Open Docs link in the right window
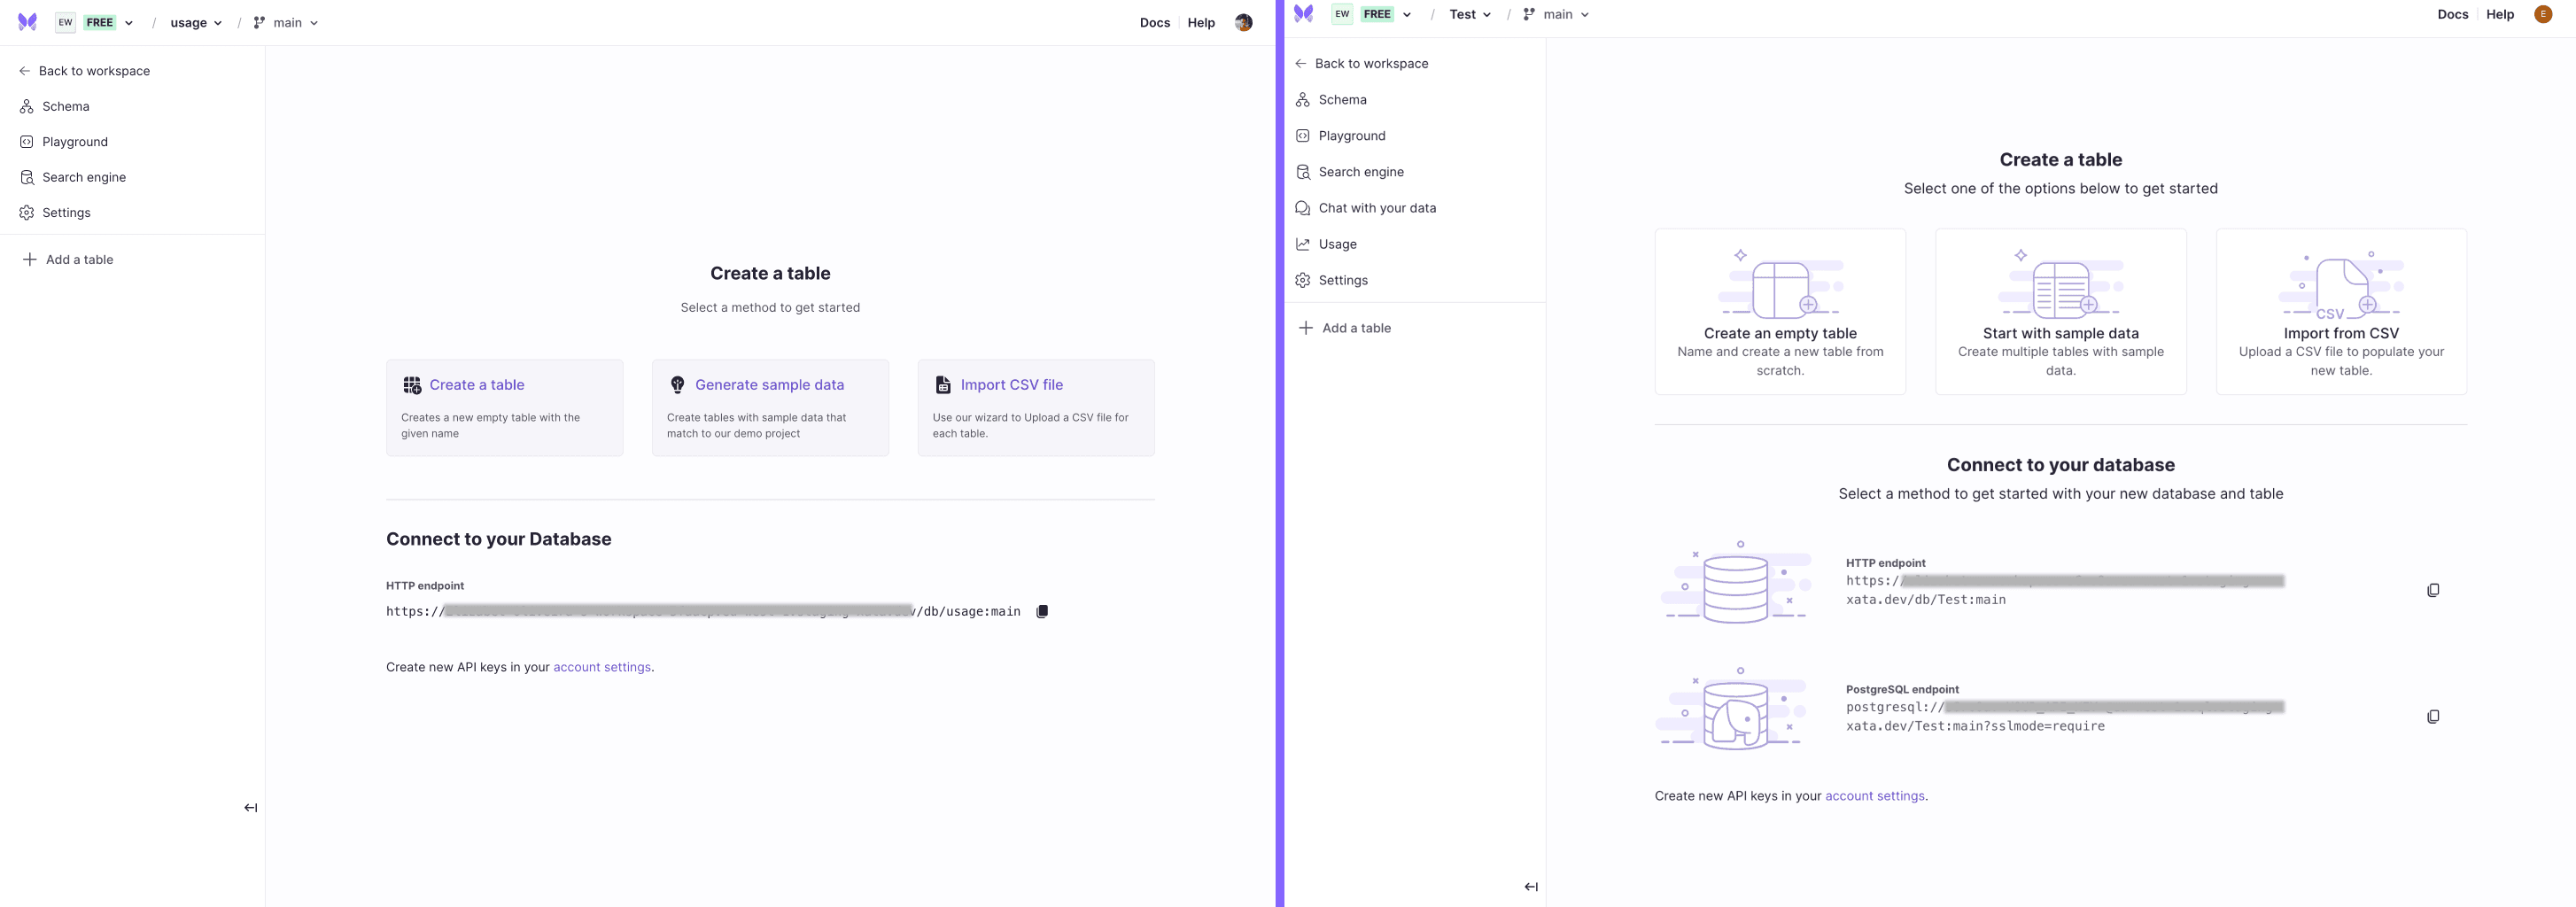 point(2452,14)
